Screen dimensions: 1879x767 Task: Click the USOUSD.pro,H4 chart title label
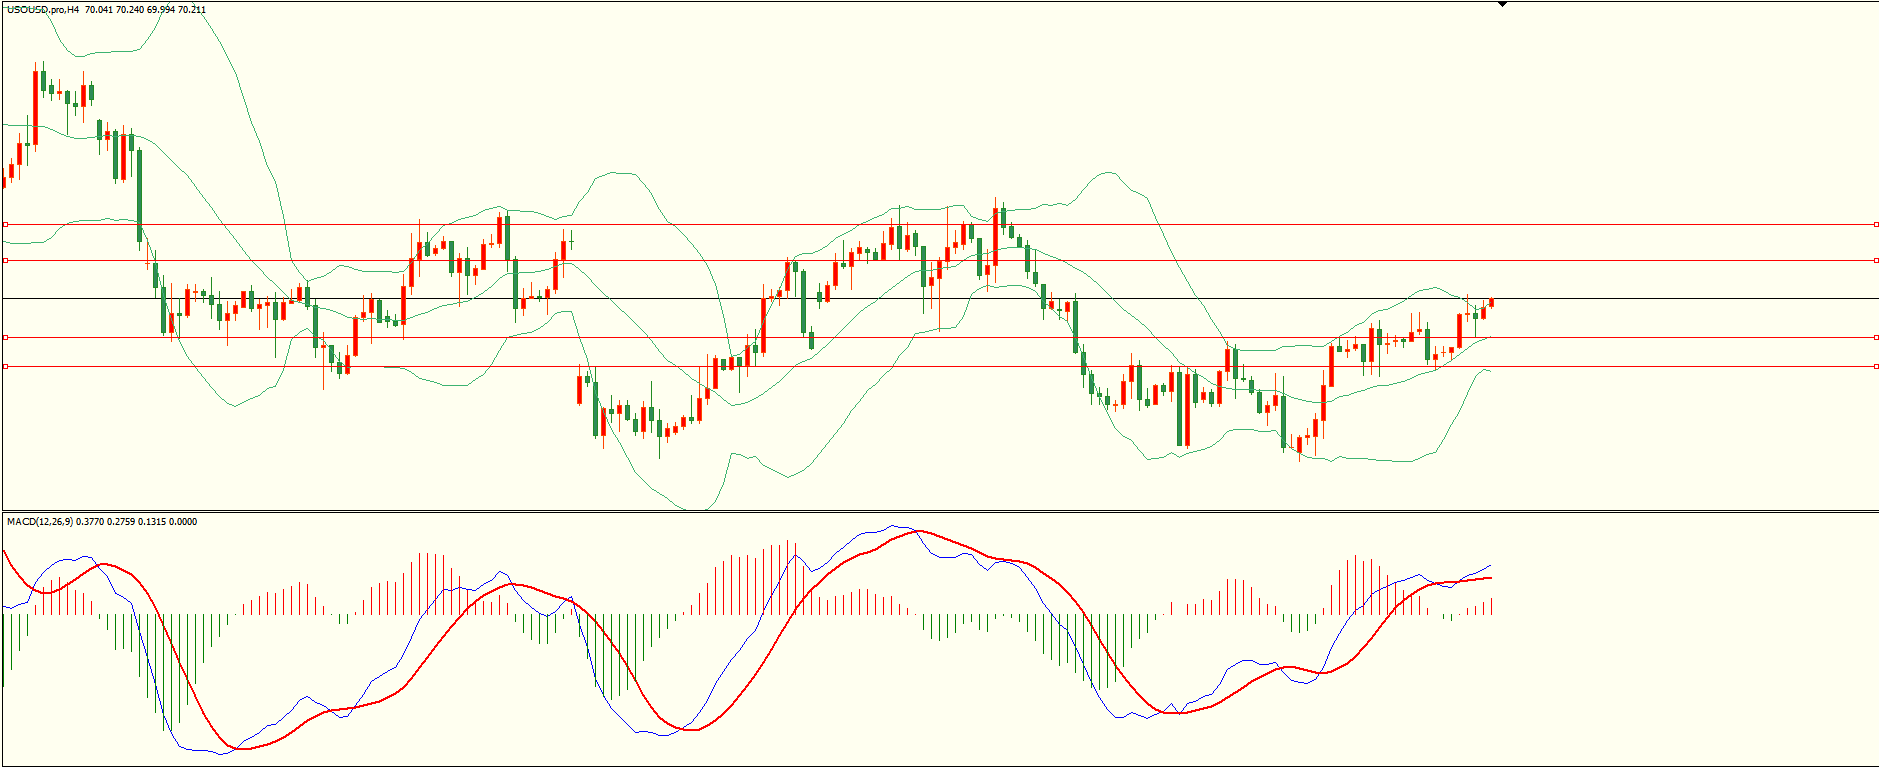(42, 10)
